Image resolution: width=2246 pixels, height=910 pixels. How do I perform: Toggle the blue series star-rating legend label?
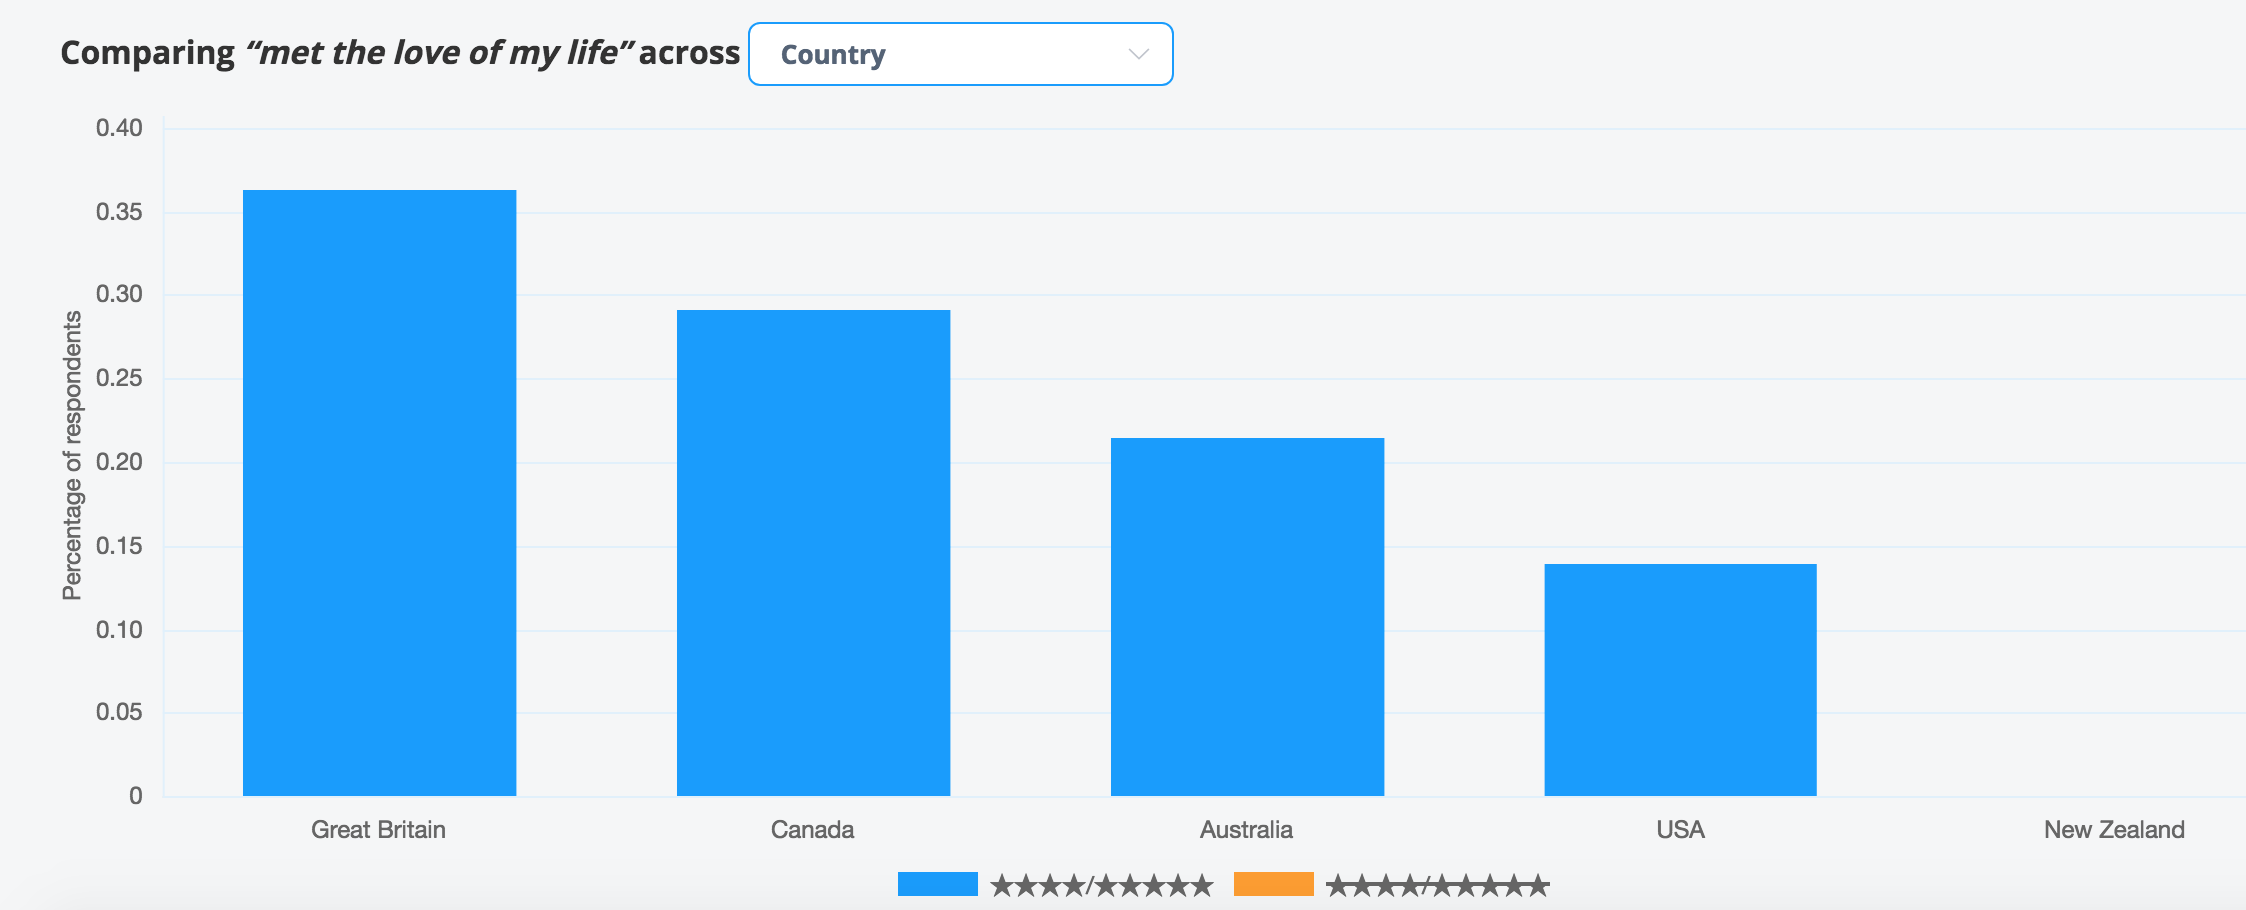(1102, 885)
